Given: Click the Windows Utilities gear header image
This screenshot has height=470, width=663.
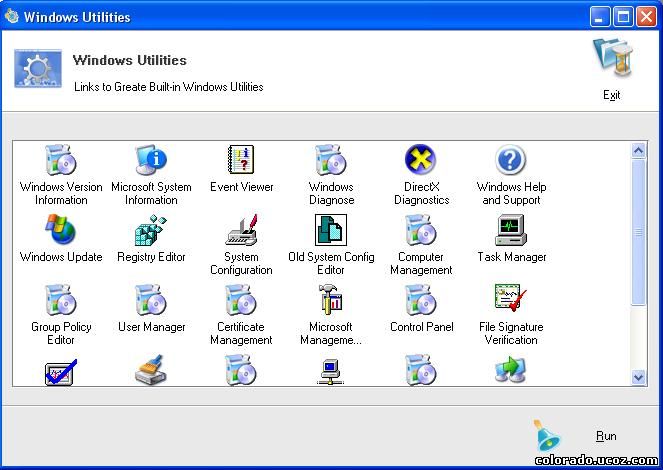Looking at the screenshot, I should pos(38,68).
